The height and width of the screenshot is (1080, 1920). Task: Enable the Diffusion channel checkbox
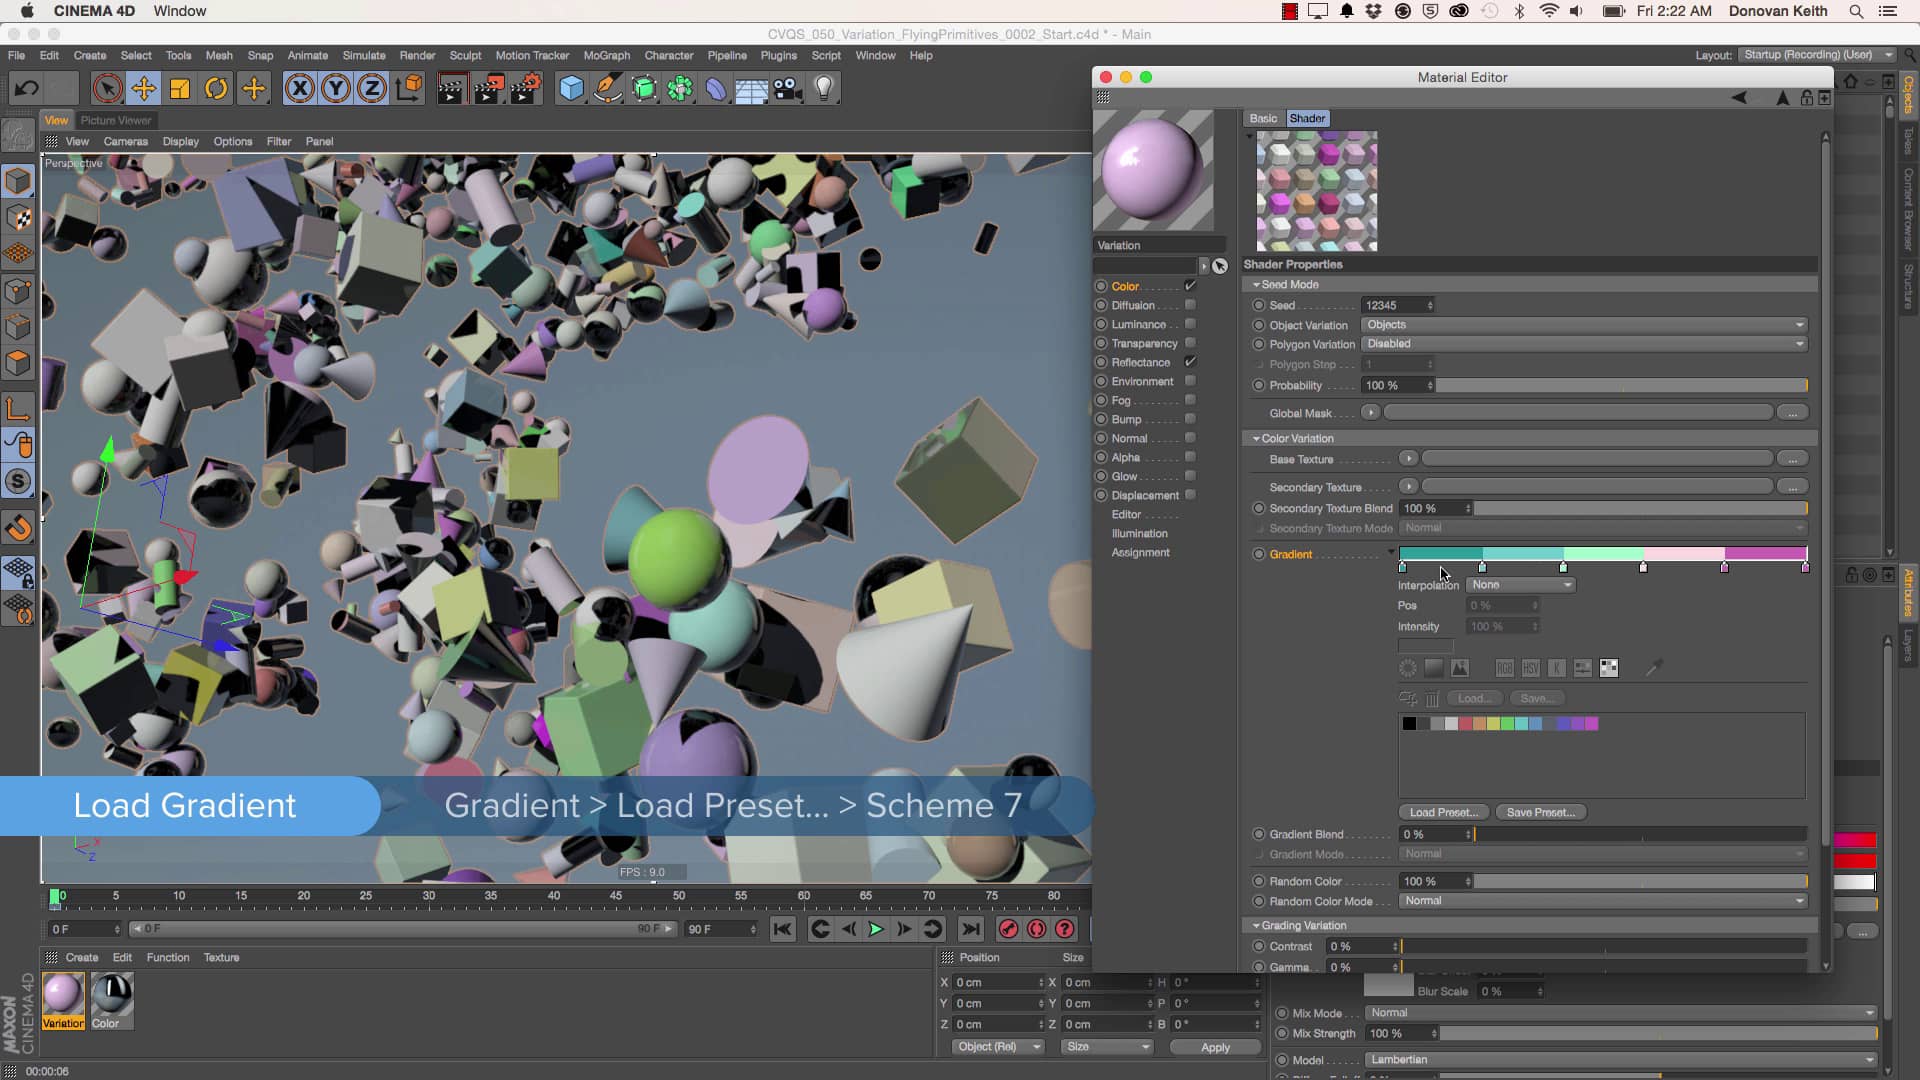(1190, 305)
